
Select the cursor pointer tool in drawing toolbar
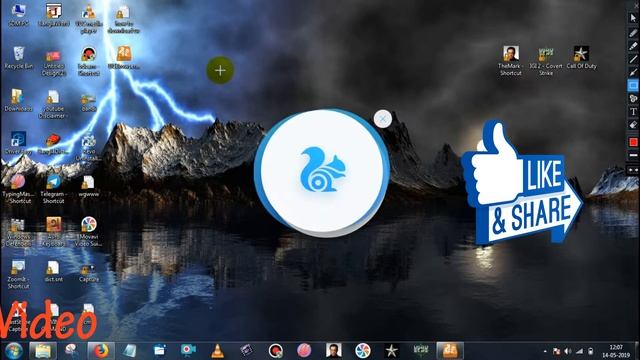(x=633, y=18)
